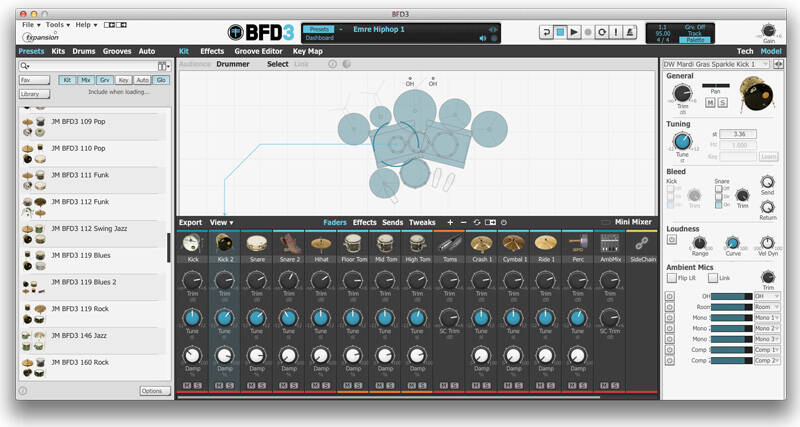
Task: Open the Help menu
Action: tap(86, 24)
